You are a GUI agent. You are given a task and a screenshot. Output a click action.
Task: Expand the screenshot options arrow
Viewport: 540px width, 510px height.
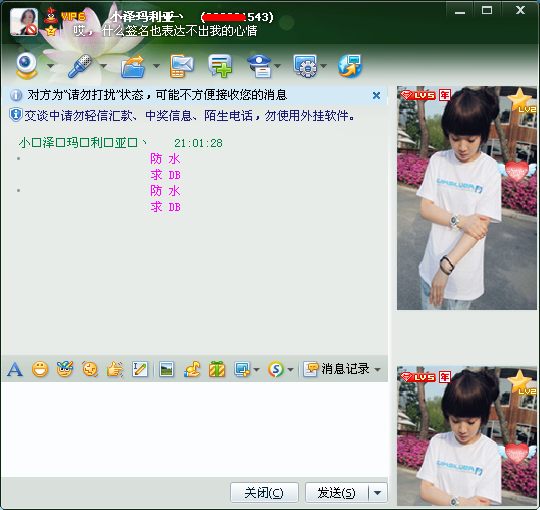click(256, 370)
